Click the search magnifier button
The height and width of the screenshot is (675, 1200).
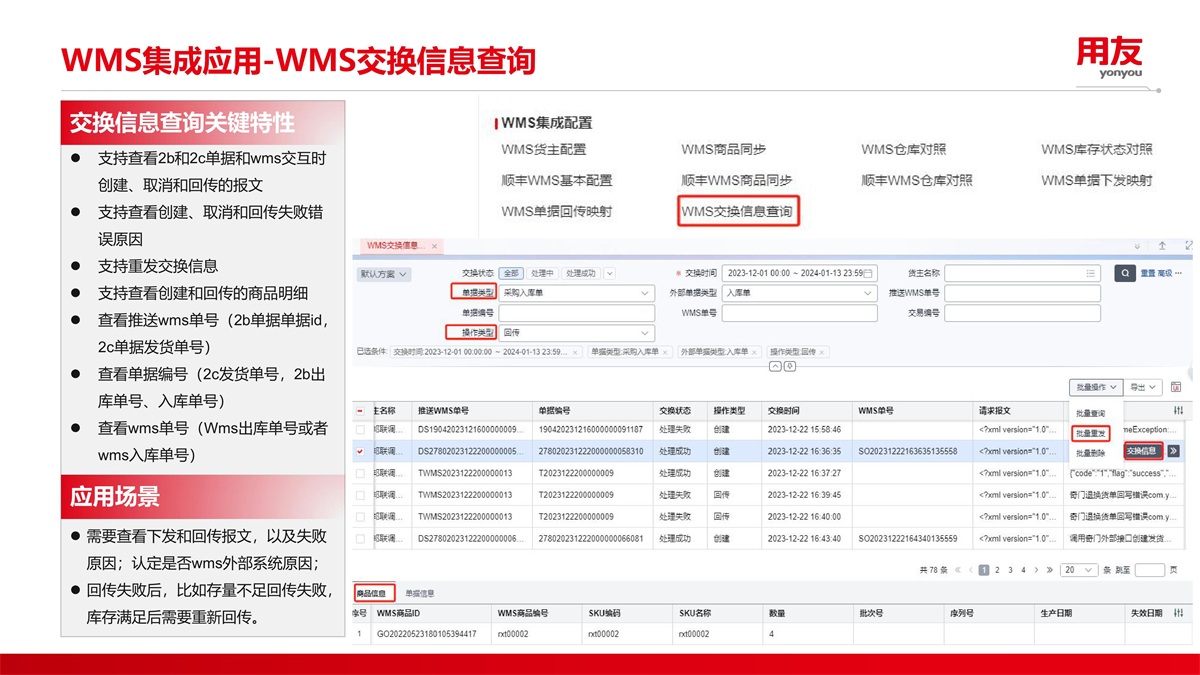coord(1126,273)
